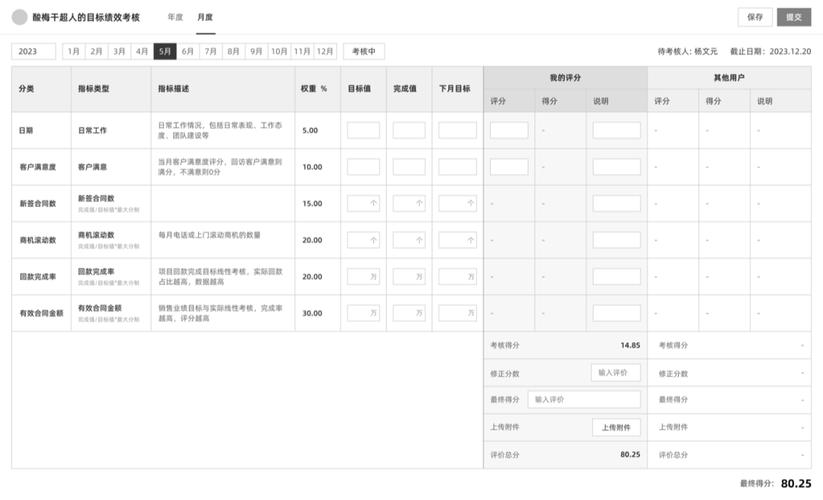Click 目标值 field in 客户满意 row
This screenshot has height=500, width=823.
(x=363, y=167)
